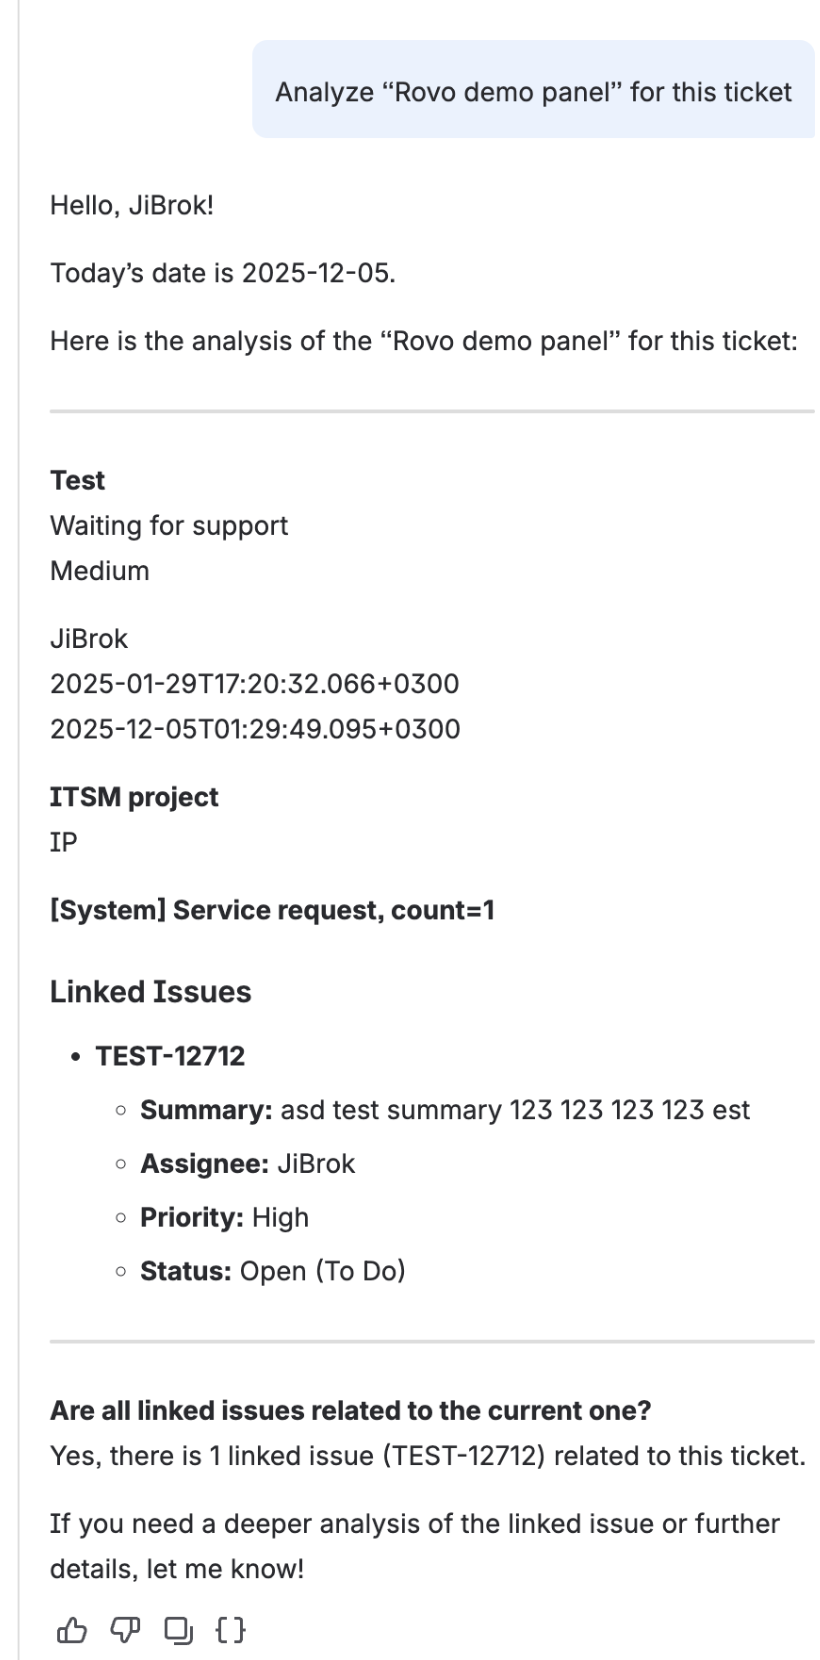Viewport: 820px width, 1660px height.
Task: Open linked issue TEST-12712
Action: (x=171, y=1055)
